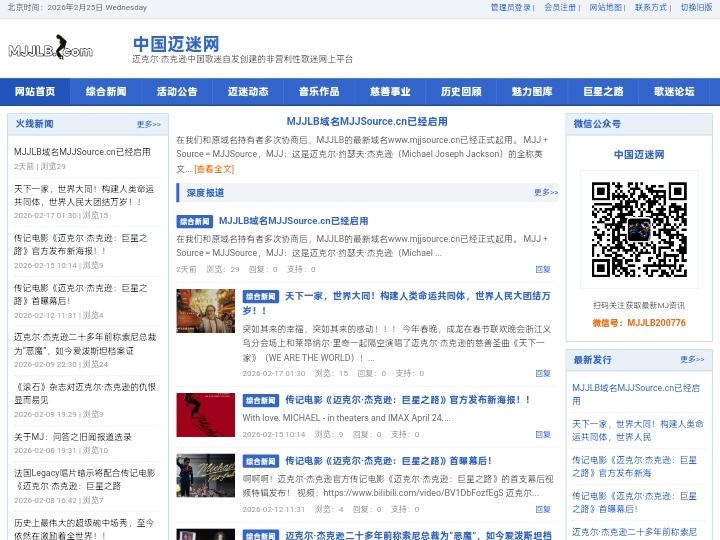Switch to the 音乐作品 navigation tab
The height and width of the screenshot is (540, 720).
pos(318,92)
